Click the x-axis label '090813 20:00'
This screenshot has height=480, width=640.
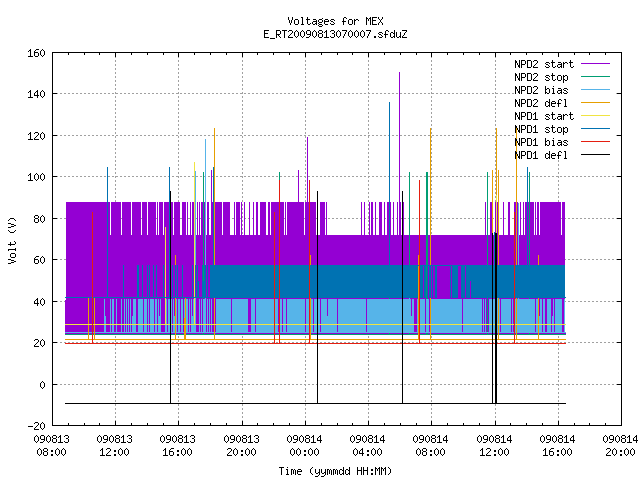[242, 446]
